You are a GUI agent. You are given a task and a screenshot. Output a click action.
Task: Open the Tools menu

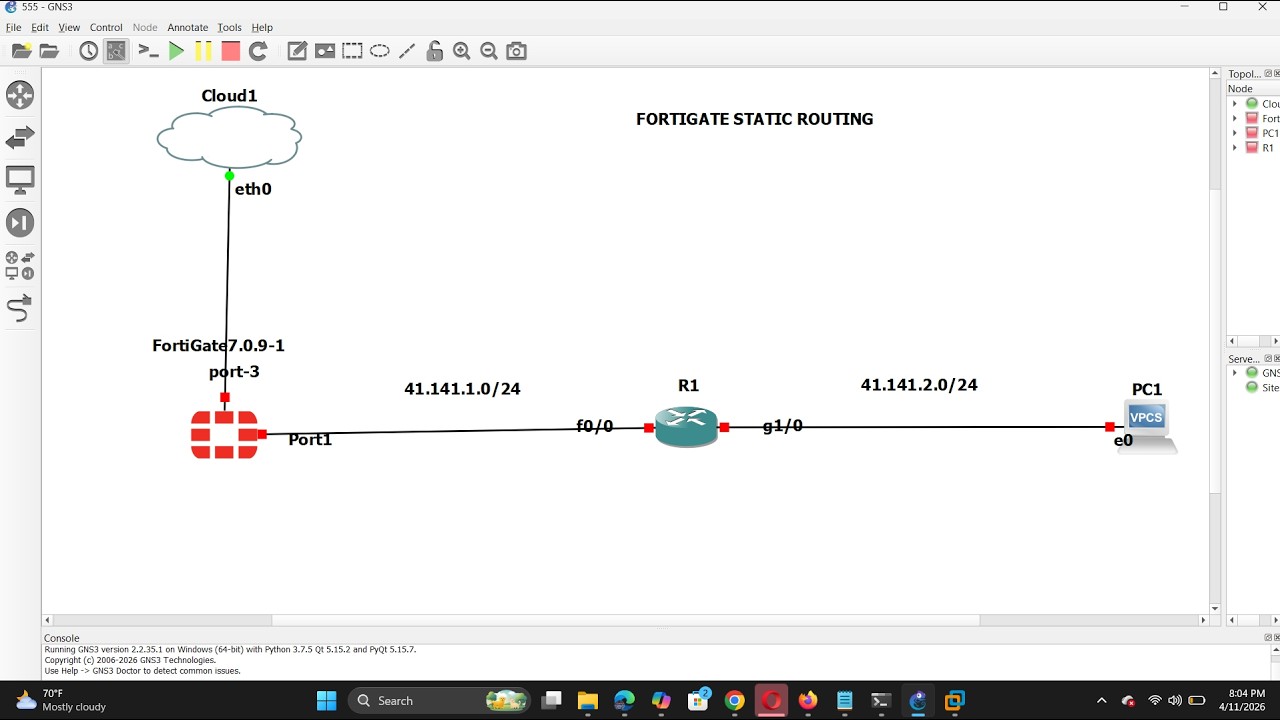click(229, 27)
